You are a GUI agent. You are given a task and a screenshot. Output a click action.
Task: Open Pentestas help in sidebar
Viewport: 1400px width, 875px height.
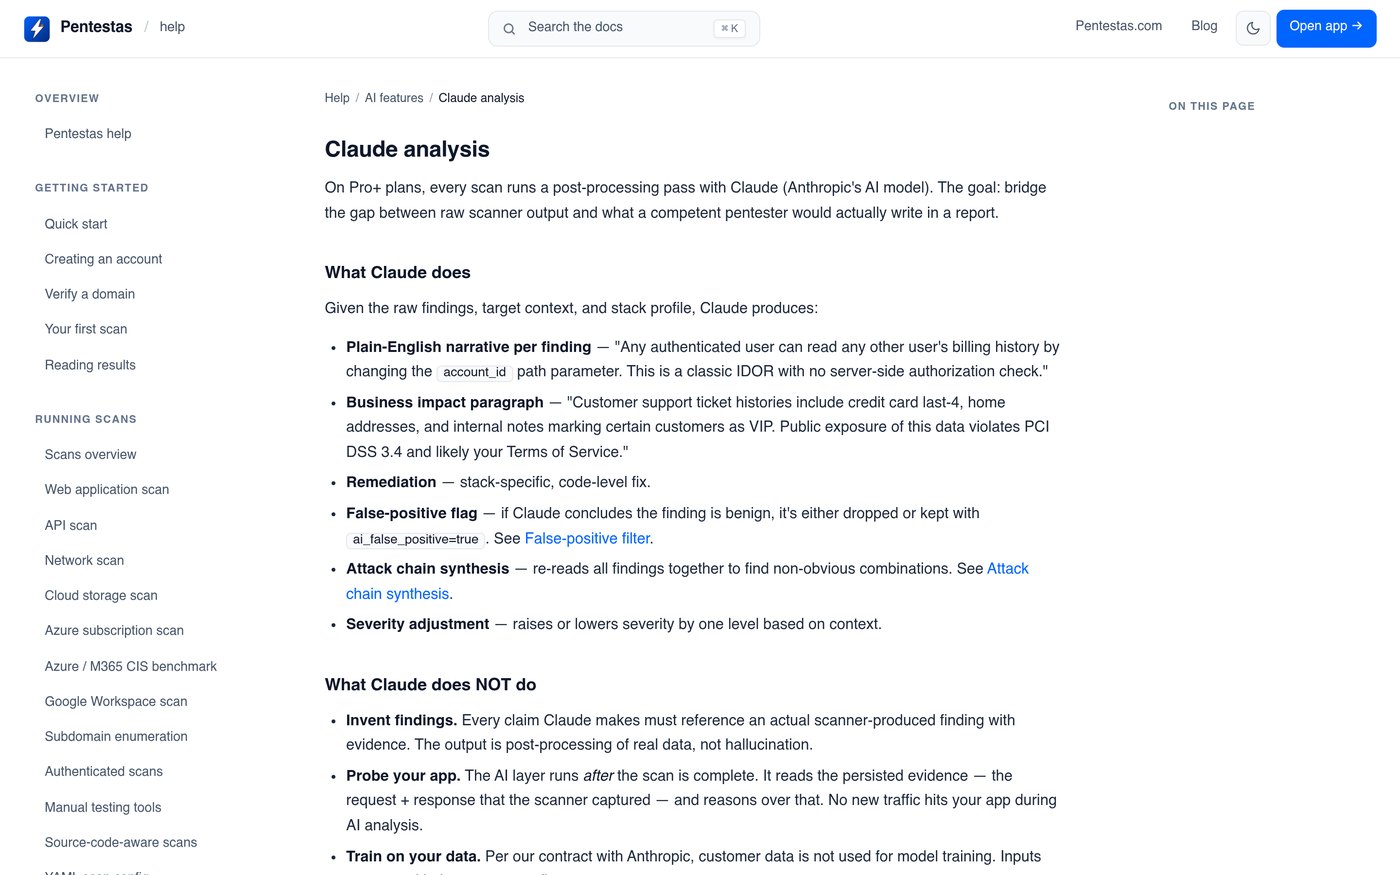click(88, 133)
